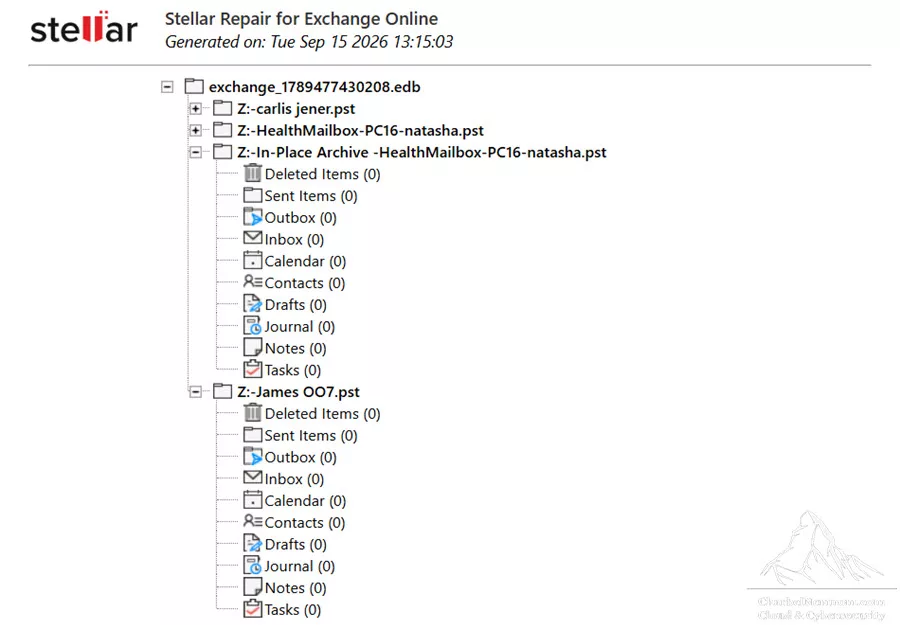Open Contacts (0) in In-Place Archive

[x=305, y=284]
